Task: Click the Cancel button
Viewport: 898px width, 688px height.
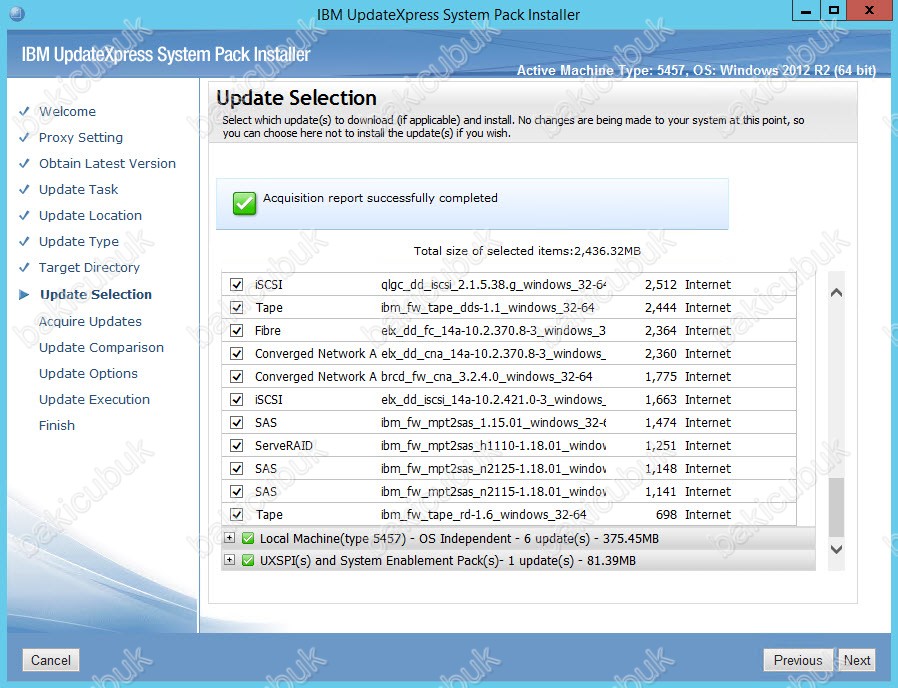Action: [x=51, y=660]
